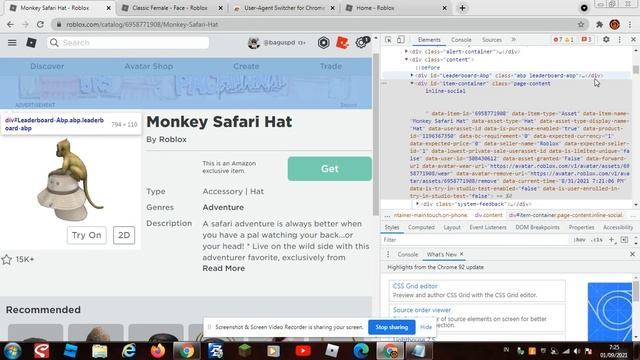
Task: Click div.content in the breadcrumb bar
Action: [488, 215]
